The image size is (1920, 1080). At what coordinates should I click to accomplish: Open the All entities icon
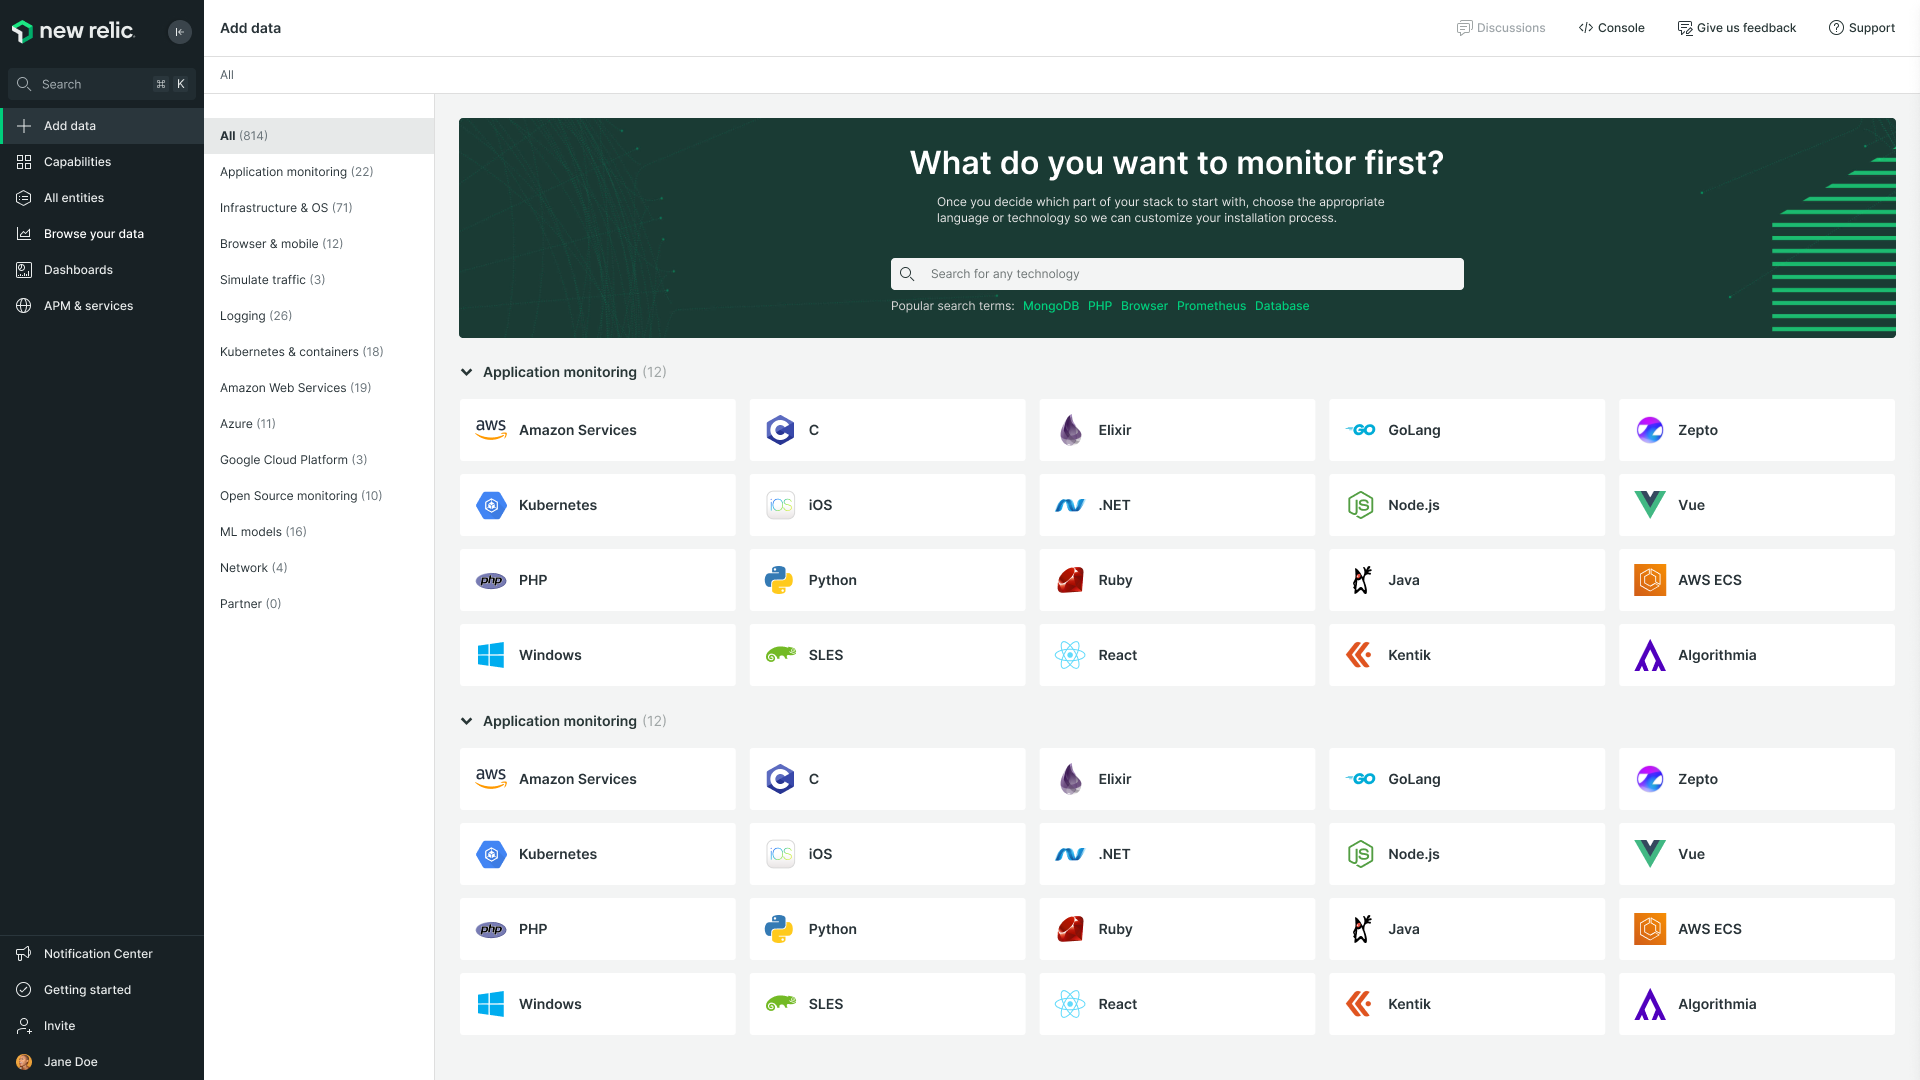click(24, 198)
